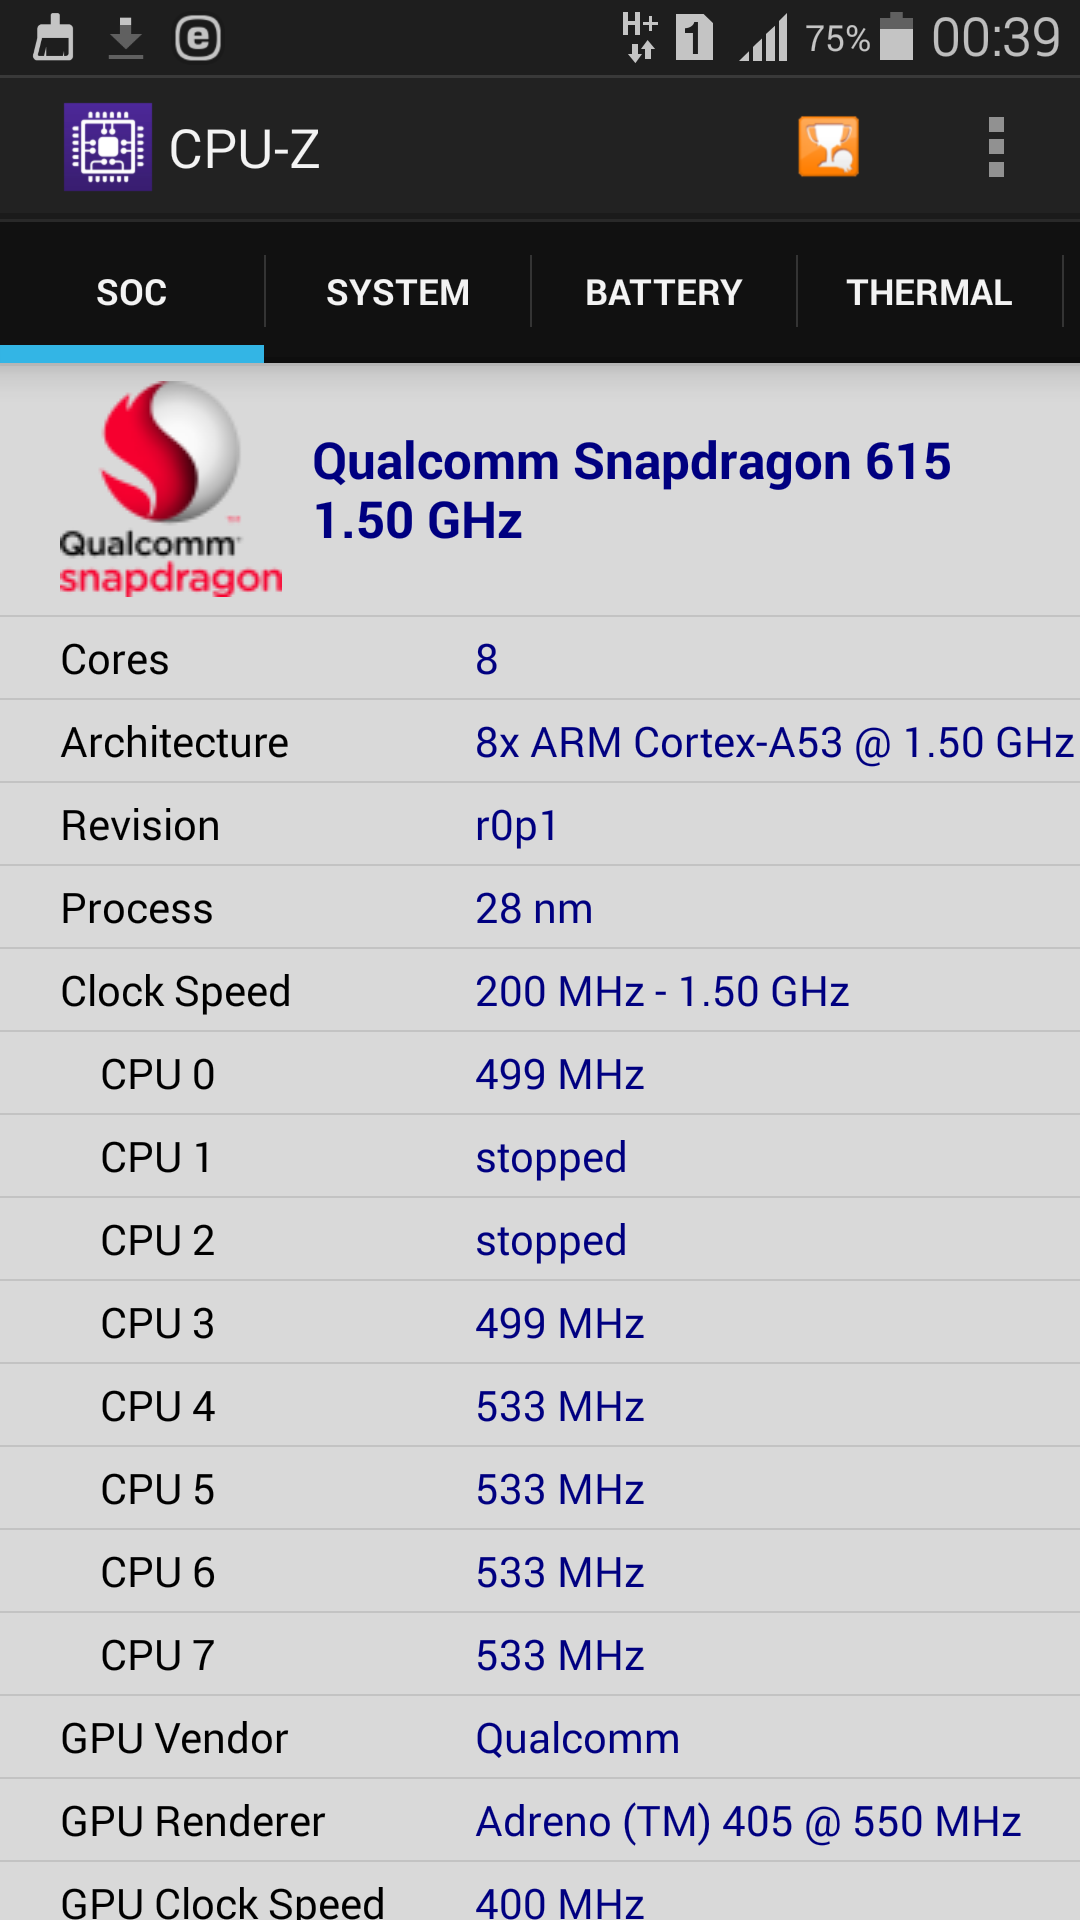Open the three-dot overflow menu
1080x1920 pixels.
point(995,147)
